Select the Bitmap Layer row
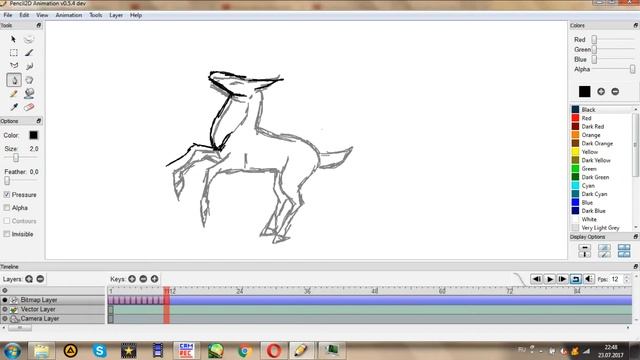This screenshot has width=640, height=360. click(x=53, y=300)
